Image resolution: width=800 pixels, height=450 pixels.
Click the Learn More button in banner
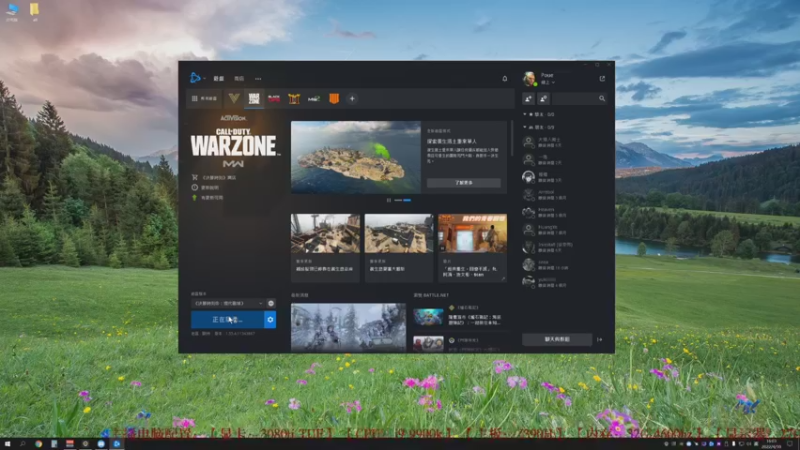click(x=463, y=183)
